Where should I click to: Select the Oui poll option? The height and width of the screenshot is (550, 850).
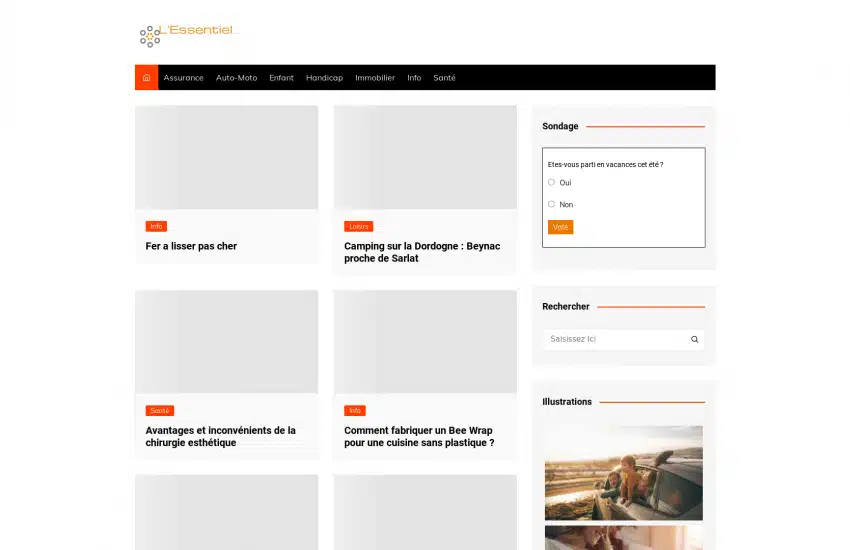551,183
